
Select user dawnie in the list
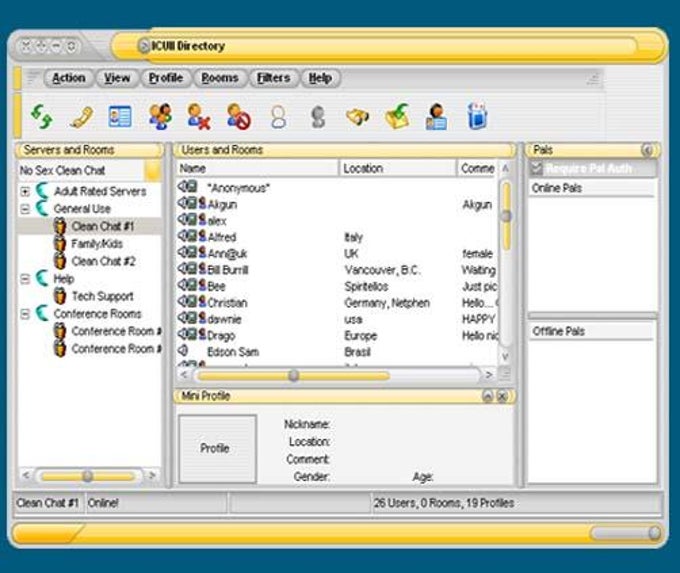(x=224, y=319)
